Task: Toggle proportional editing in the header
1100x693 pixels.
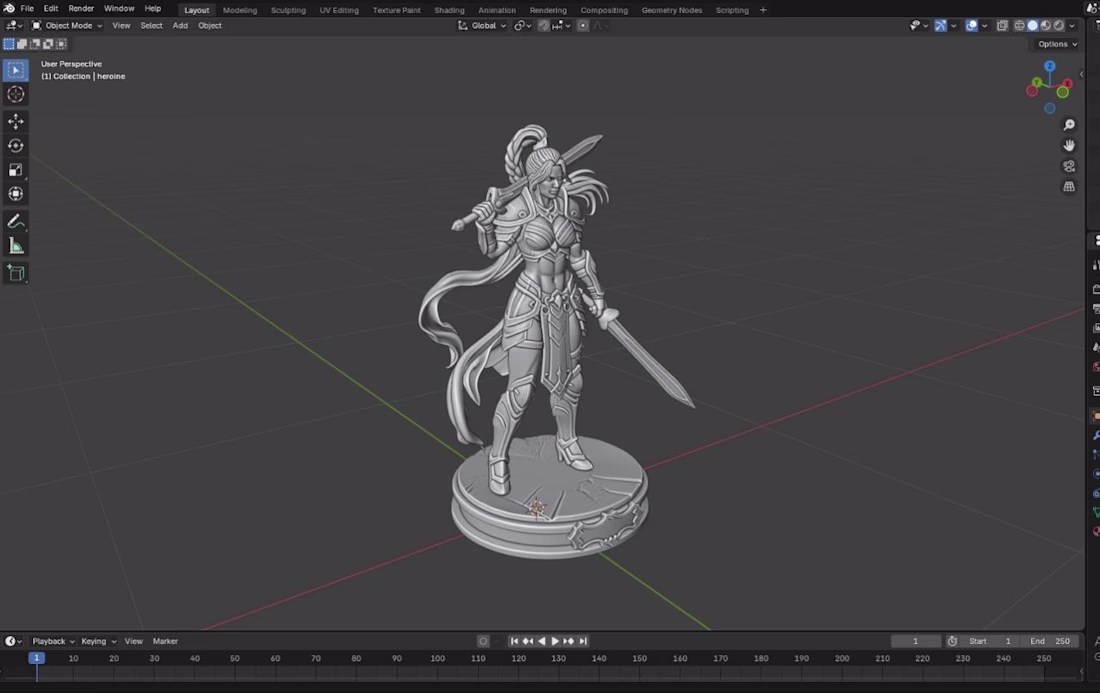Action: tap(583, 26)
